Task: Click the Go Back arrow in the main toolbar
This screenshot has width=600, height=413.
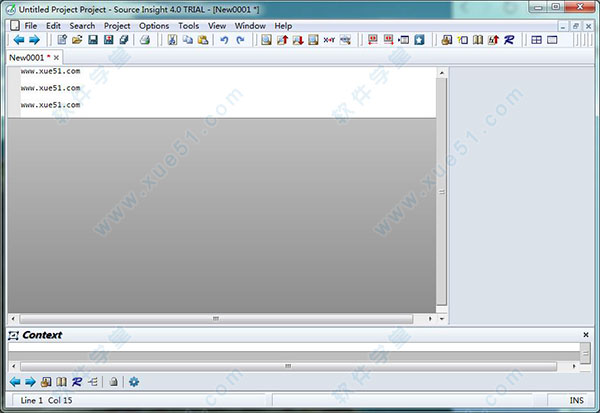Action: 18,40
